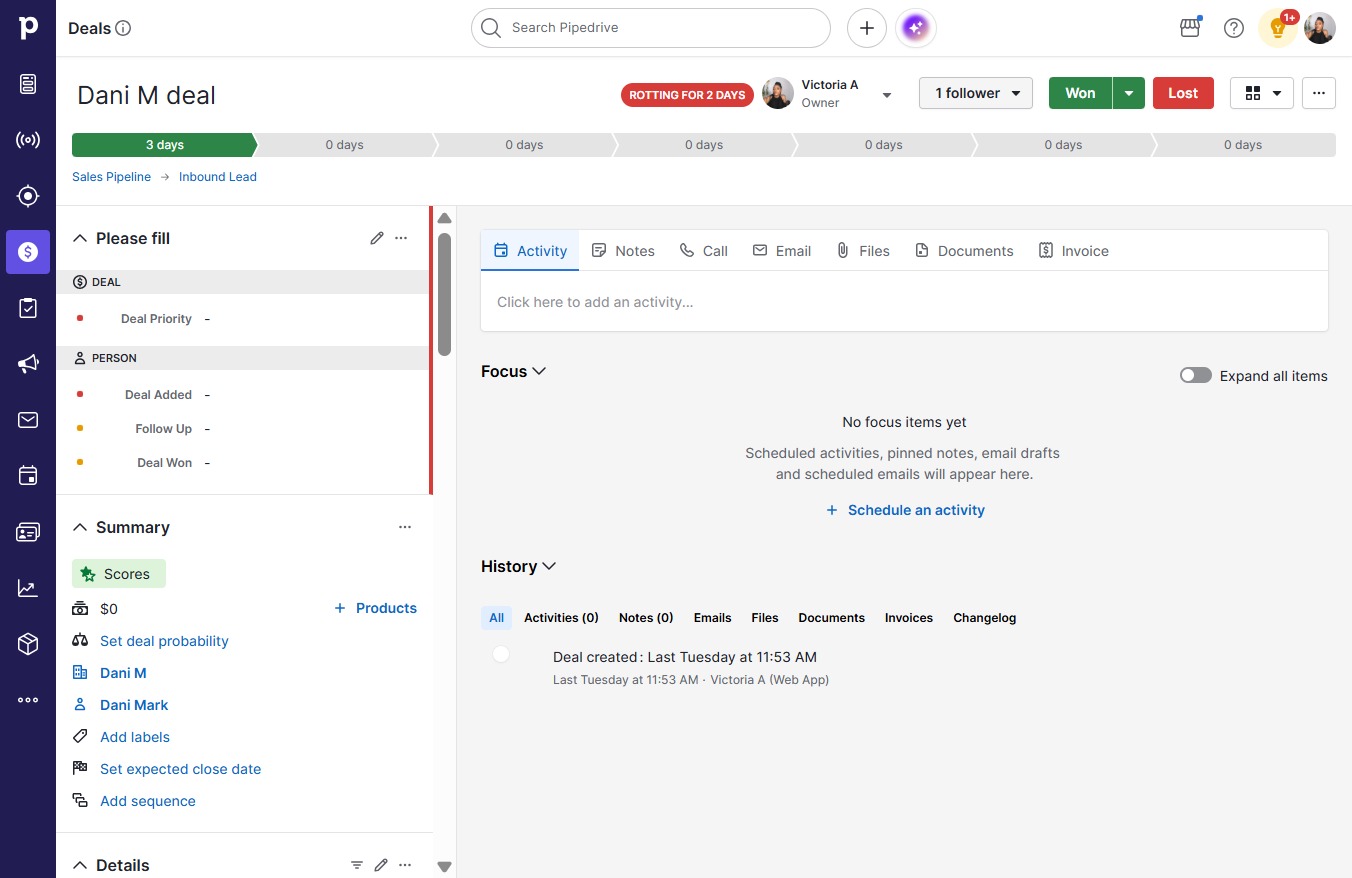This screenshot has width=1352, height=878.
Task: Open the layout view switcher dropdown
Action: click(x=1262, y=93)
